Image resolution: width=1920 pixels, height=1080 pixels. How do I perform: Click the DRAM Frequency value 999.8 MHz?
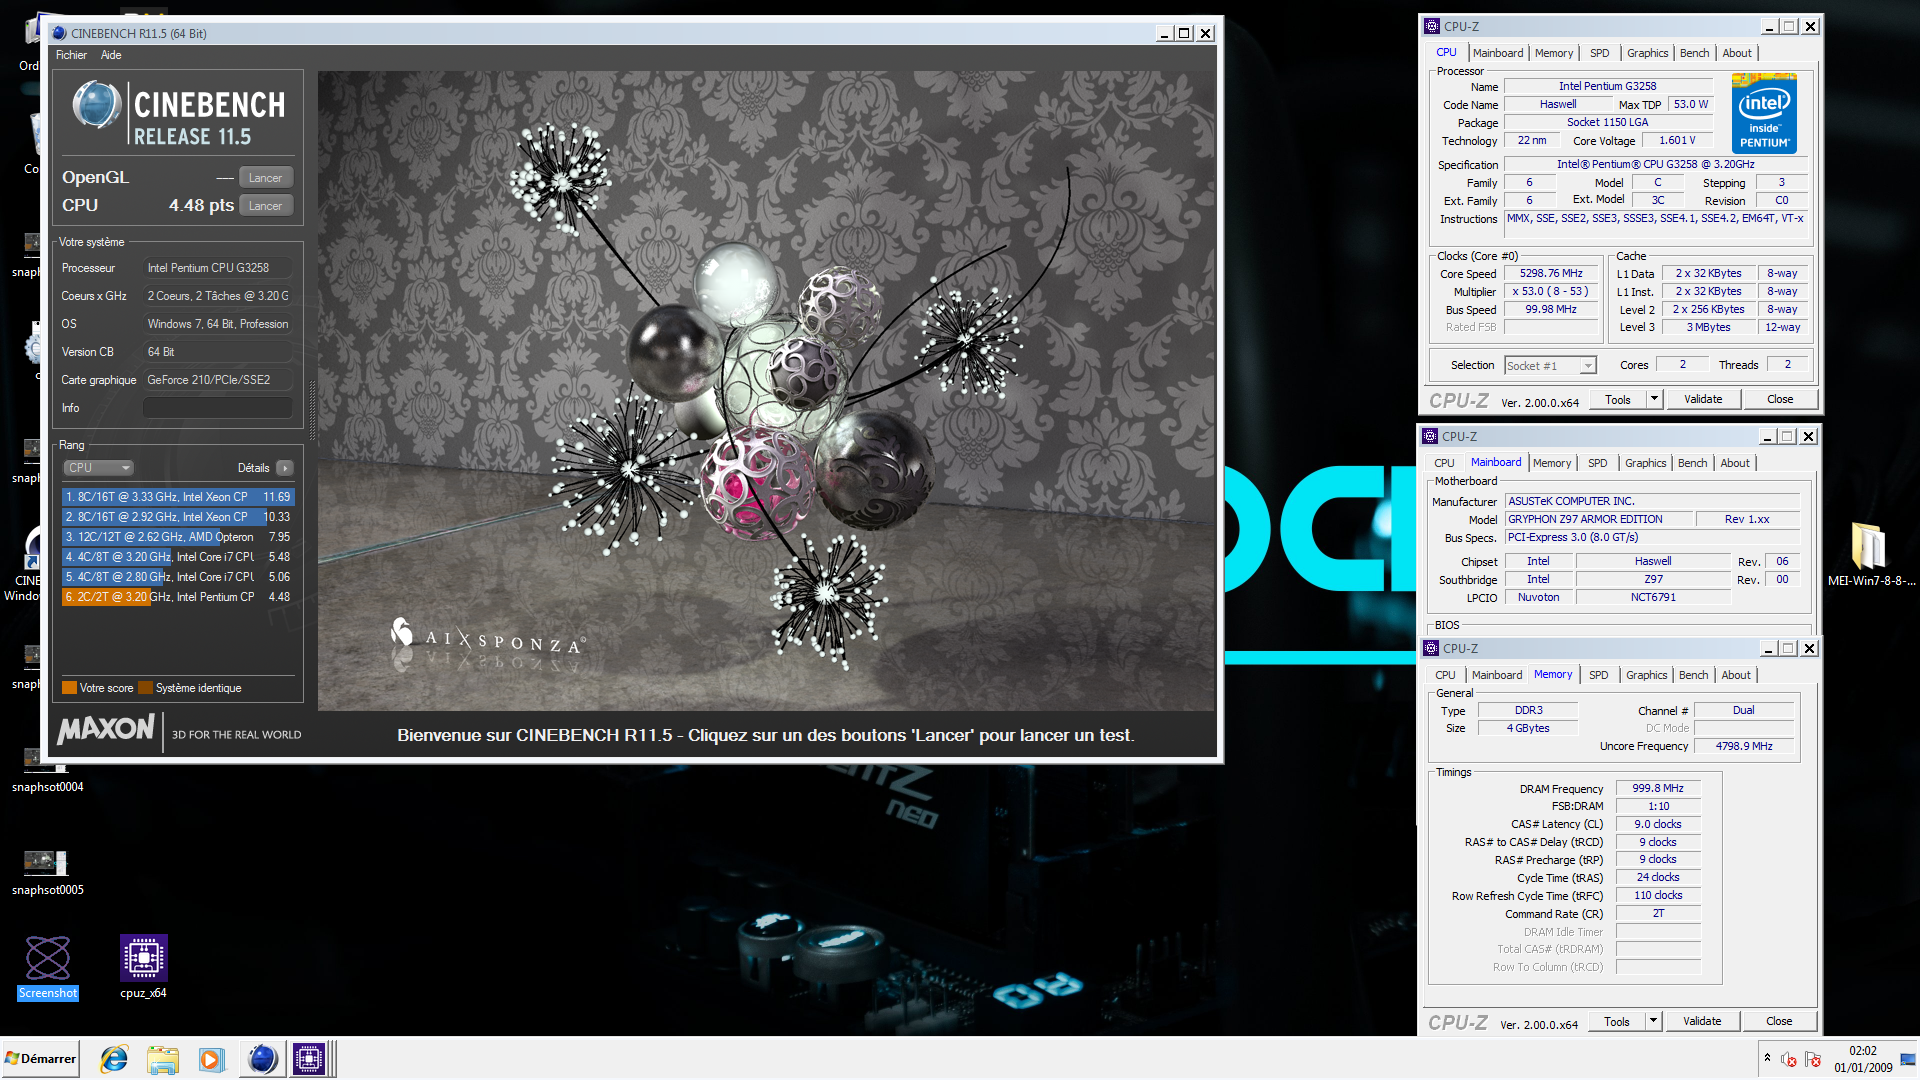coord(1658,789)
